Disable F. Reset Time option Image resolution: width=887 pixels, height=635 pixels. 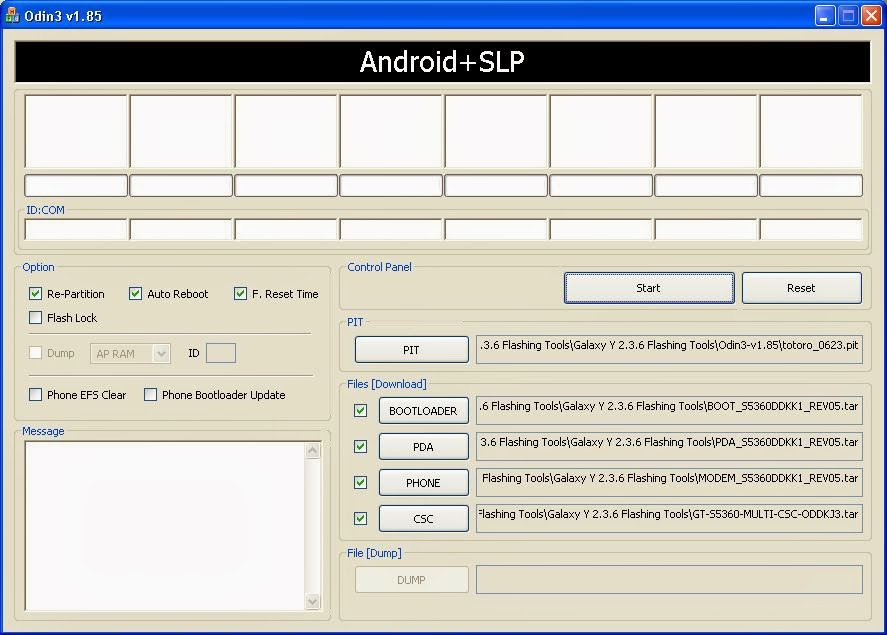point(240,293)
